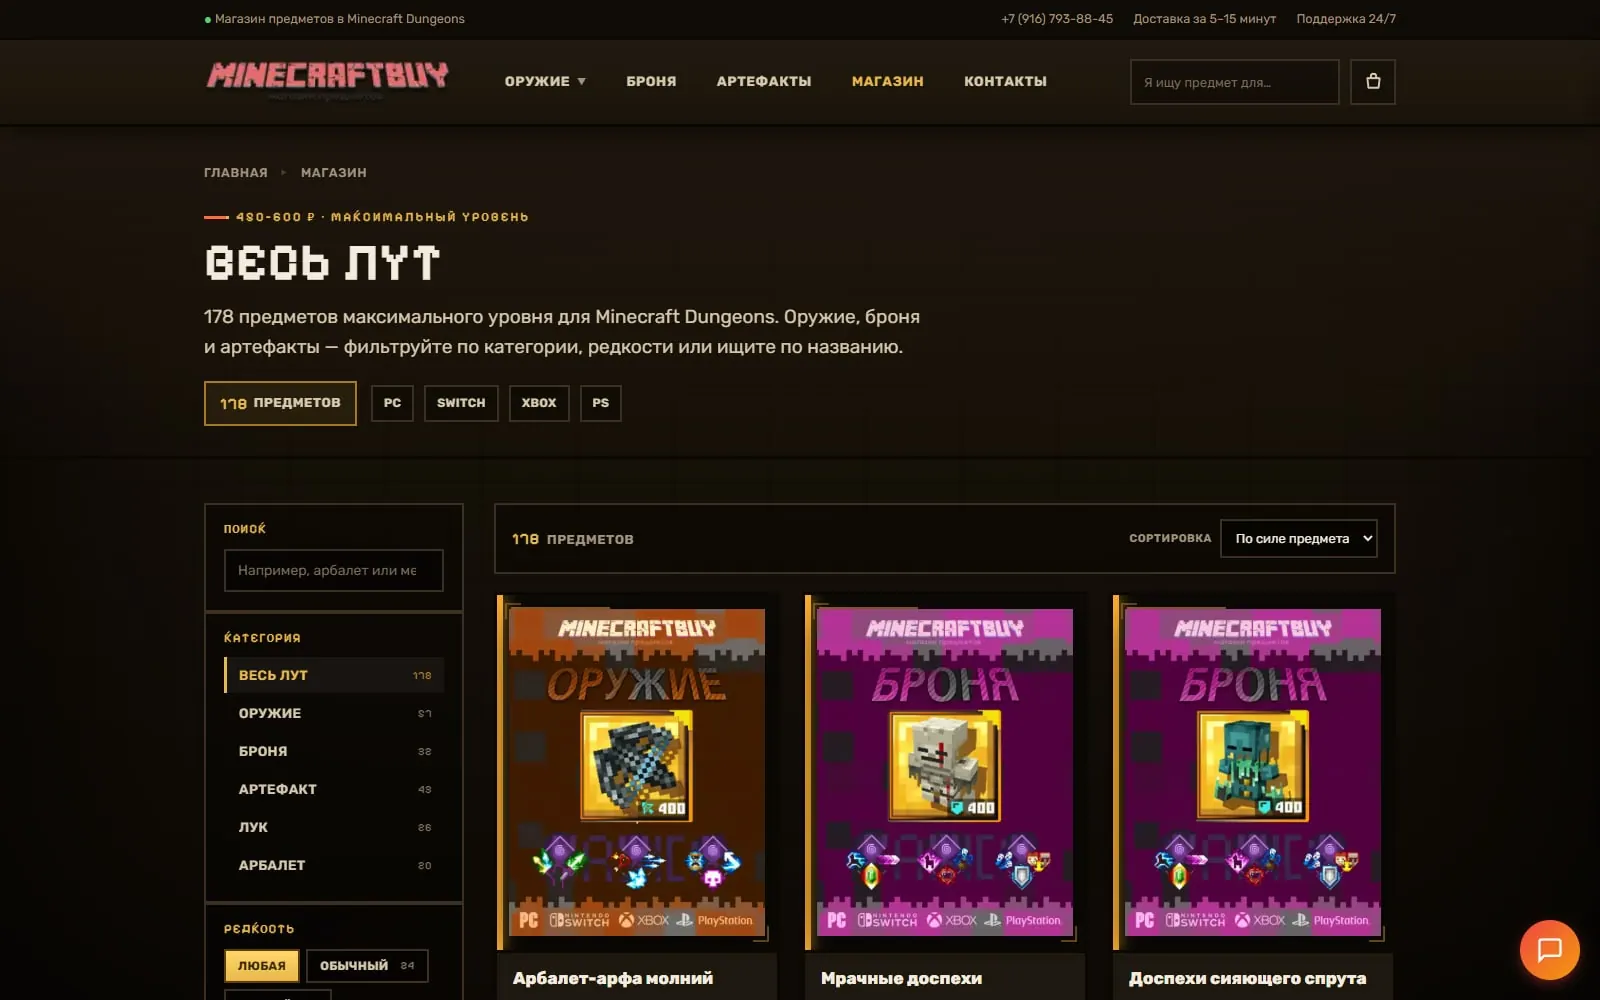
Task: Open the КОНТАКТЫ page
Action: (x=1005, y=81)
